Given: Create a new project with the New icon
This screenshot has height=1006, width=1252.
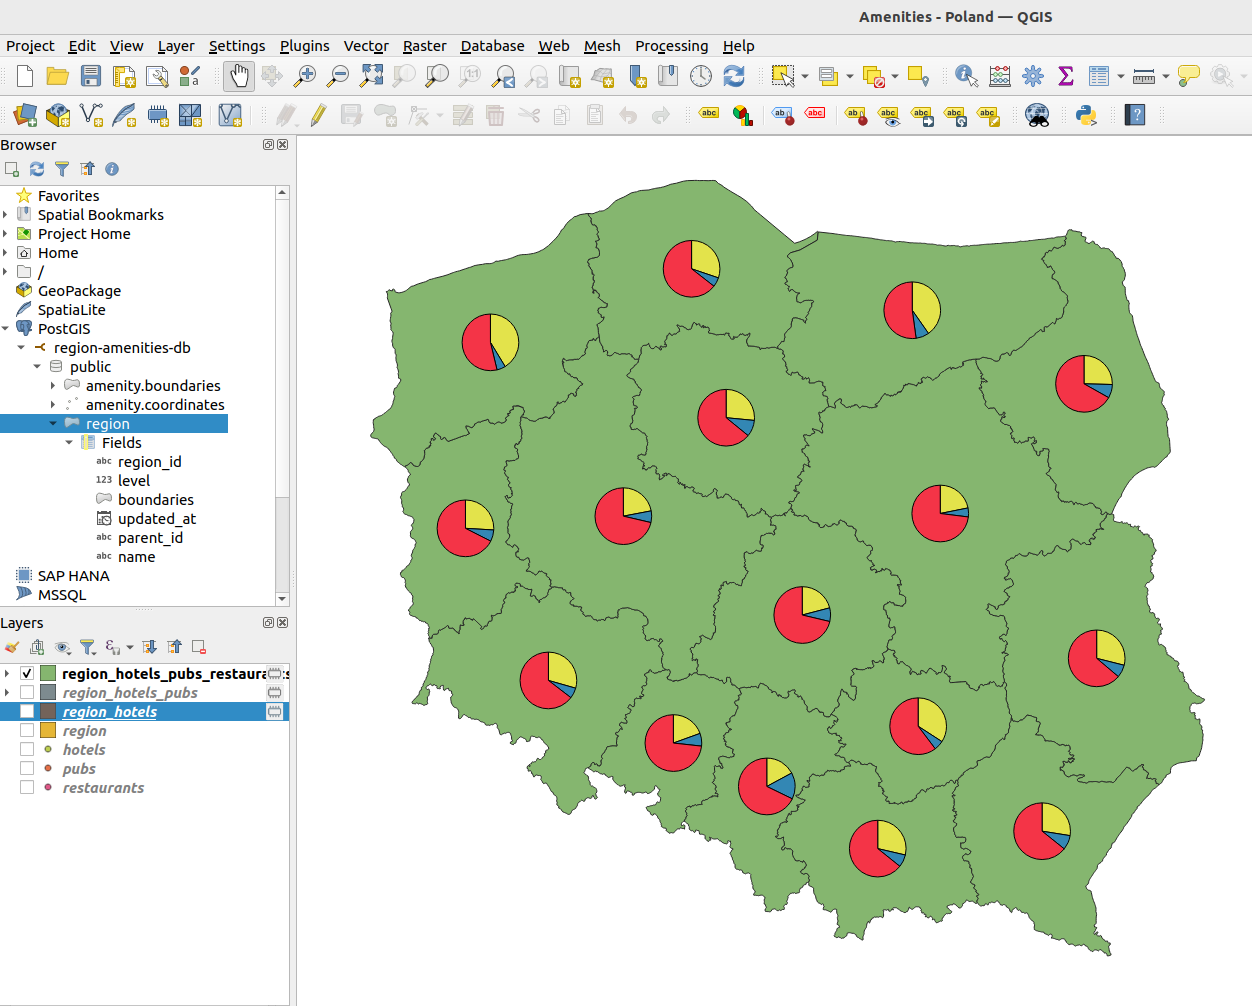Looking at the screenshot, I should [25, 76].
